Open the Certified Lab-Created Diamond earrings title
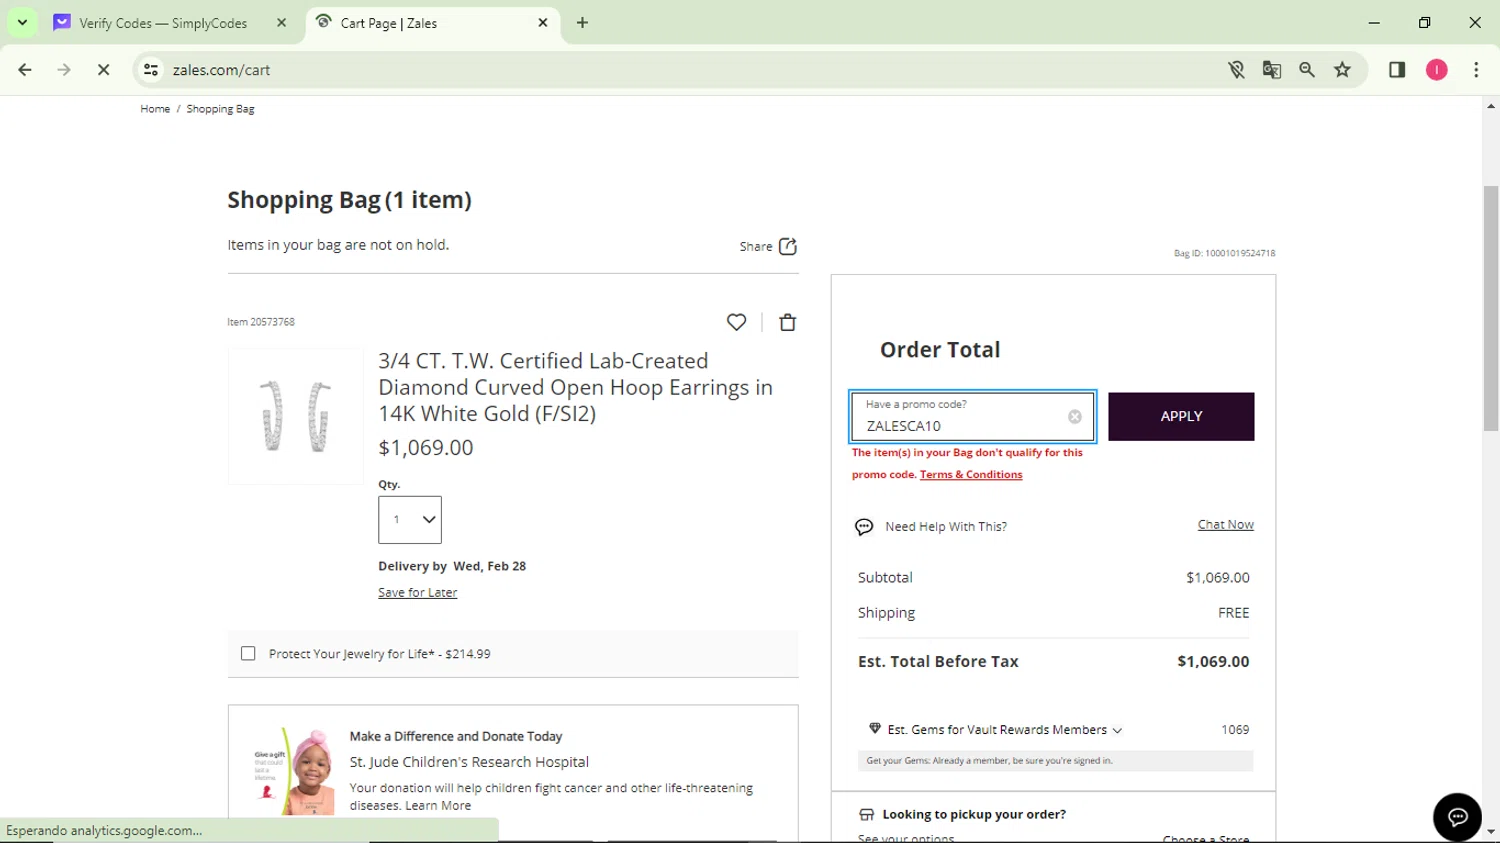The width and height of the screenshot is (1500, 843). tap(575, 387)
